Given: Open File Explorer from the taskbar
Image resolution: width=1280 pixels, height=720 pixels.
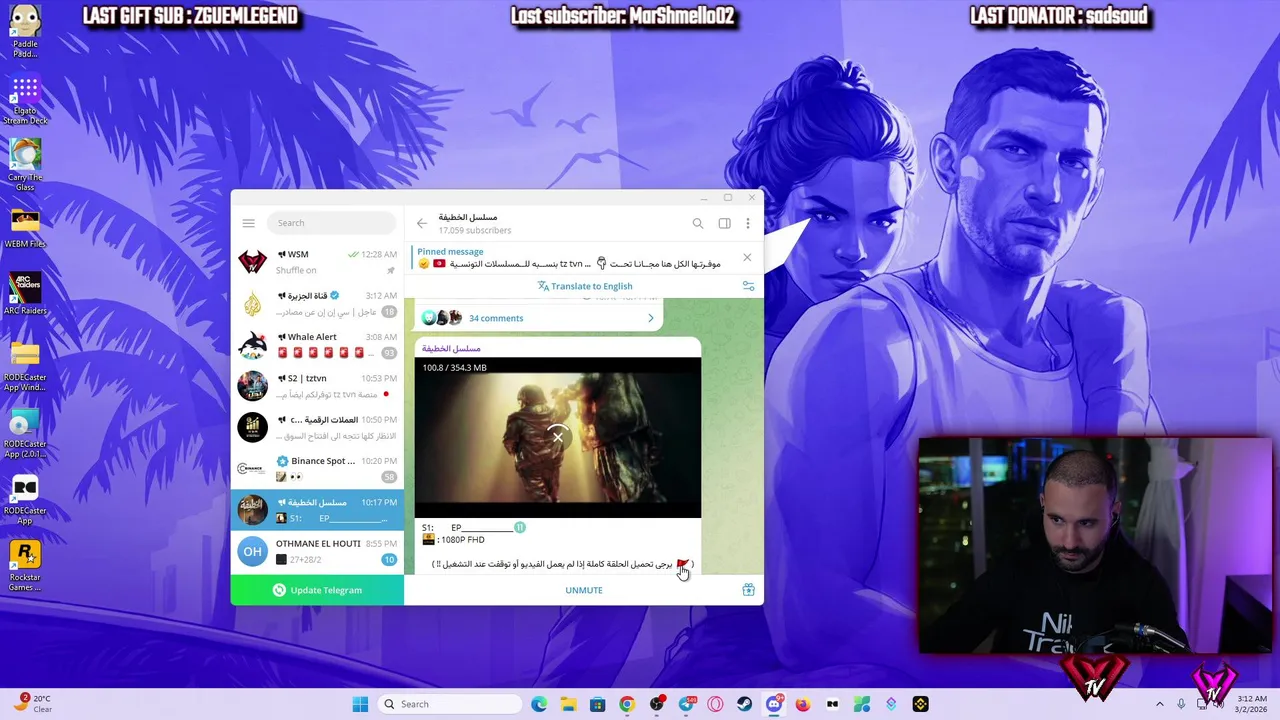Looking at the screenshot, I should [x=568, y=704].
